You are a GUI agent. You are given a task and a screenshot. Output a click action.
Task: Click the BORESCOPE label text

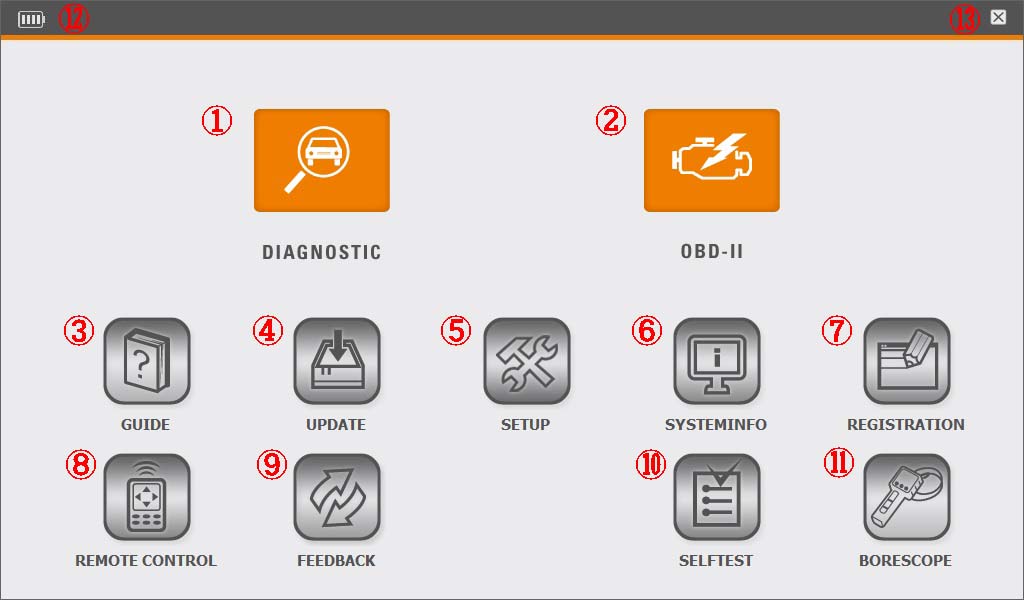click(905, 560)
